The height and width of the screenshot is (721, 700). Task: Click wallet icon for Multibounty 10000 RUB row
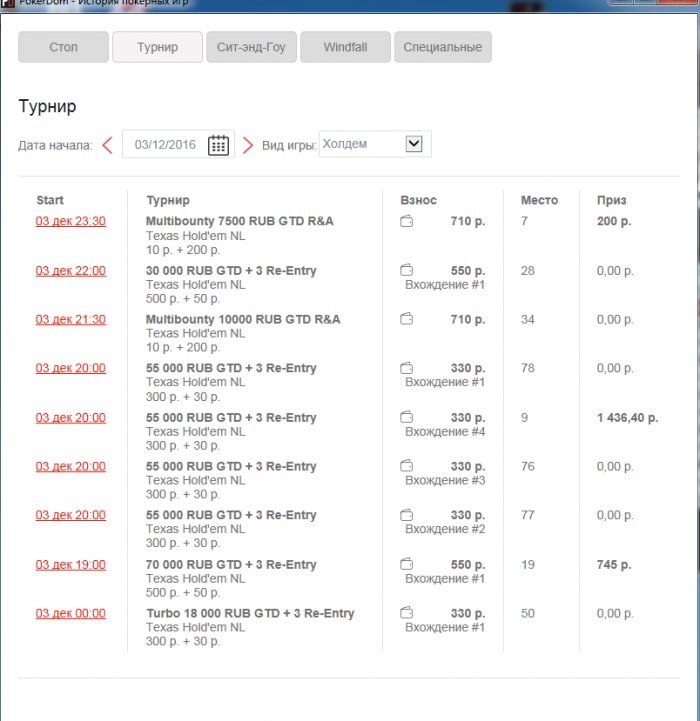[x=407, y=319]
